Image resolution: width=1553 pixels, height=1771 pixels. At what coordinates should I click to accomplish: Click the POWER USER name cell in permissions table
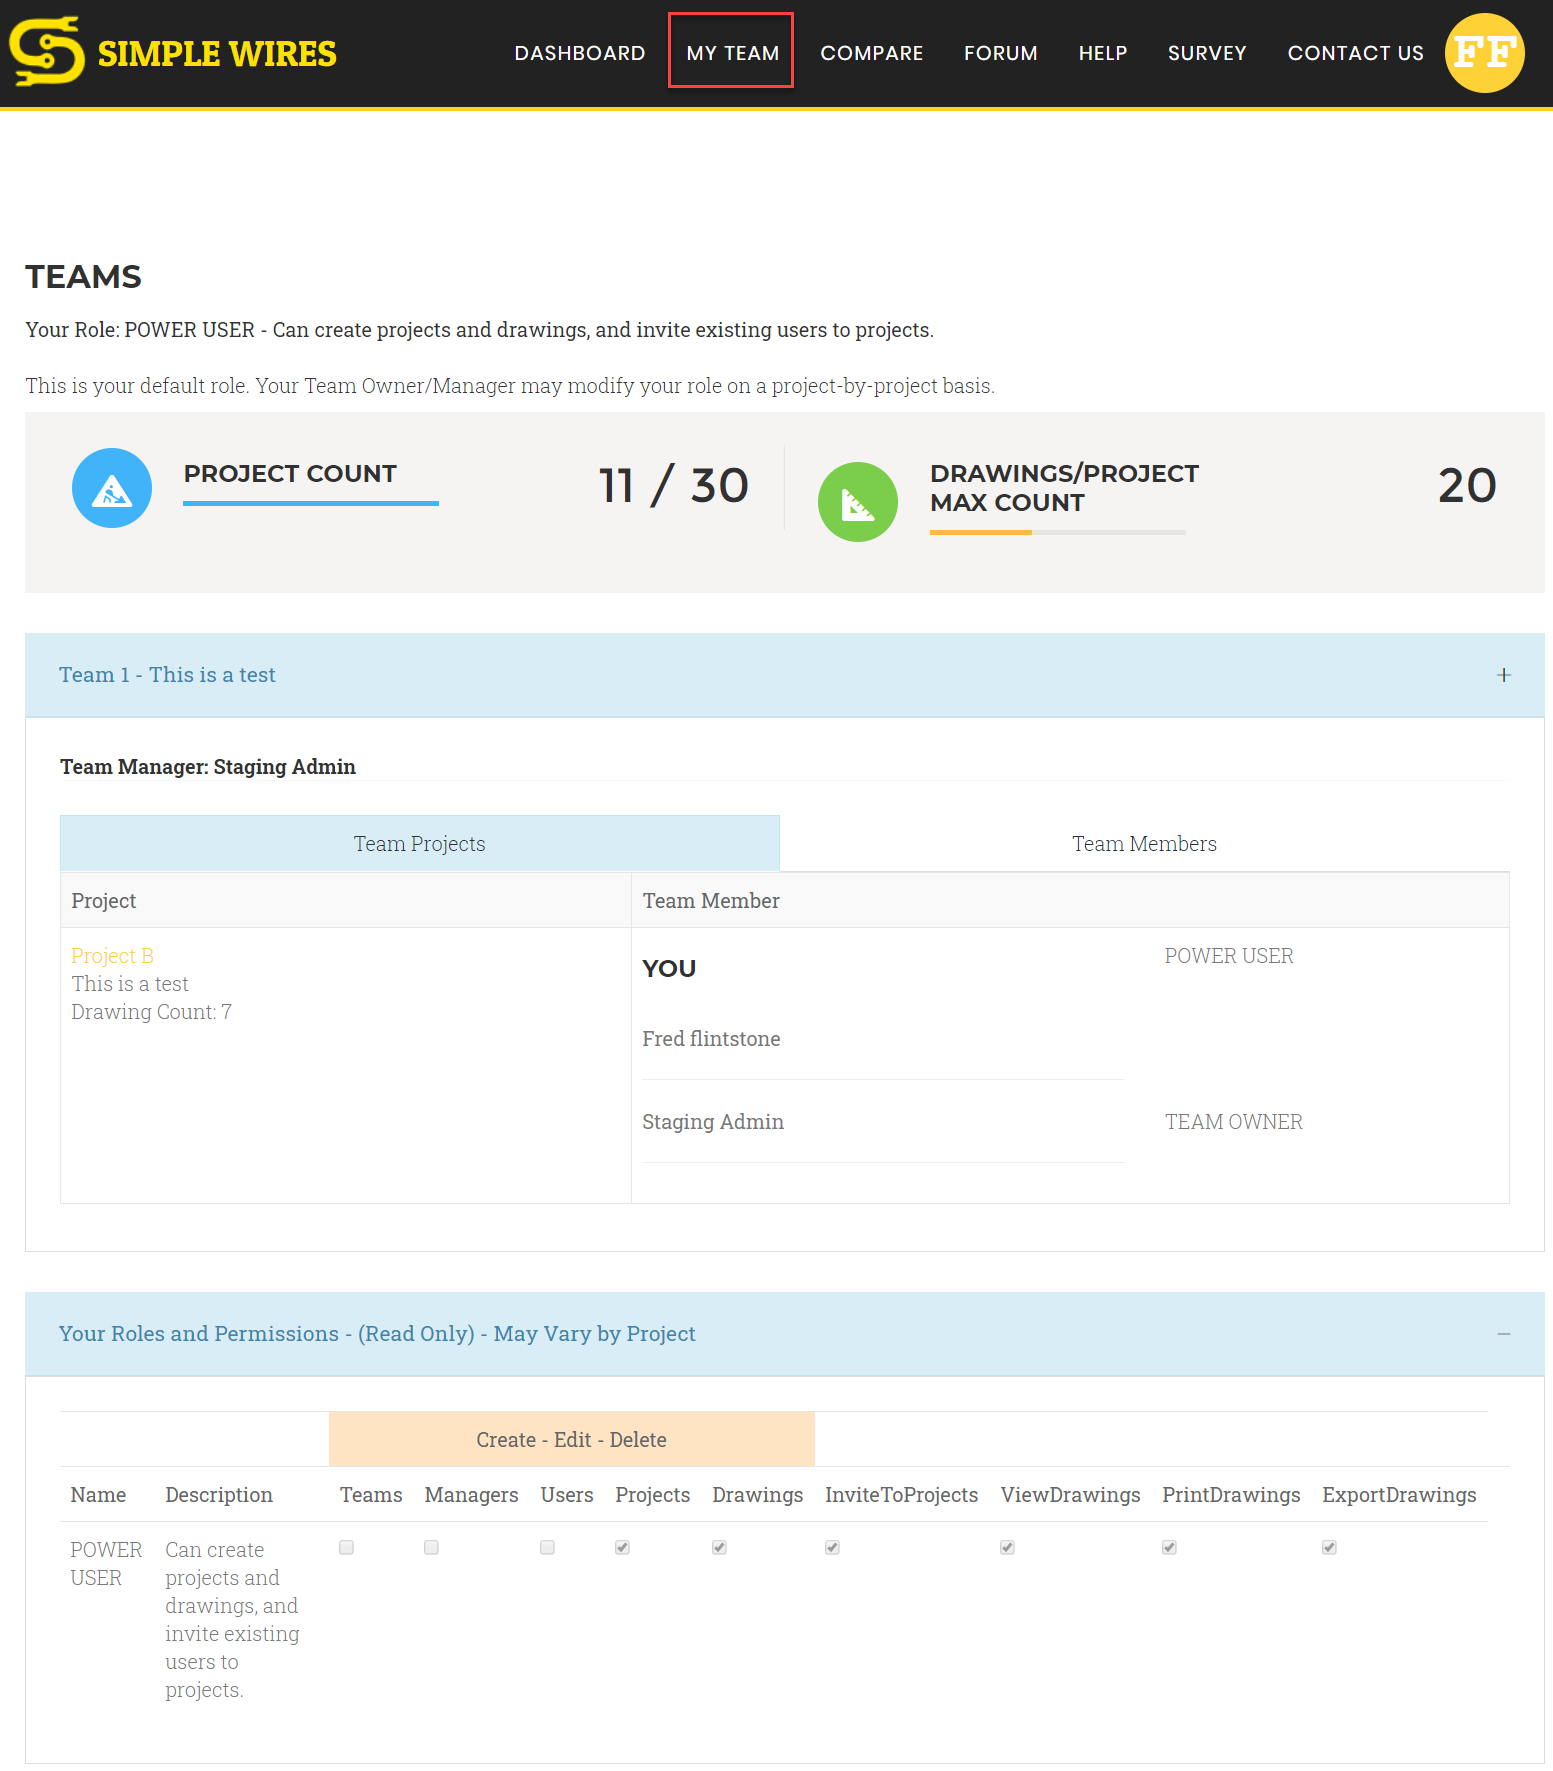(x=106, y=1564)
